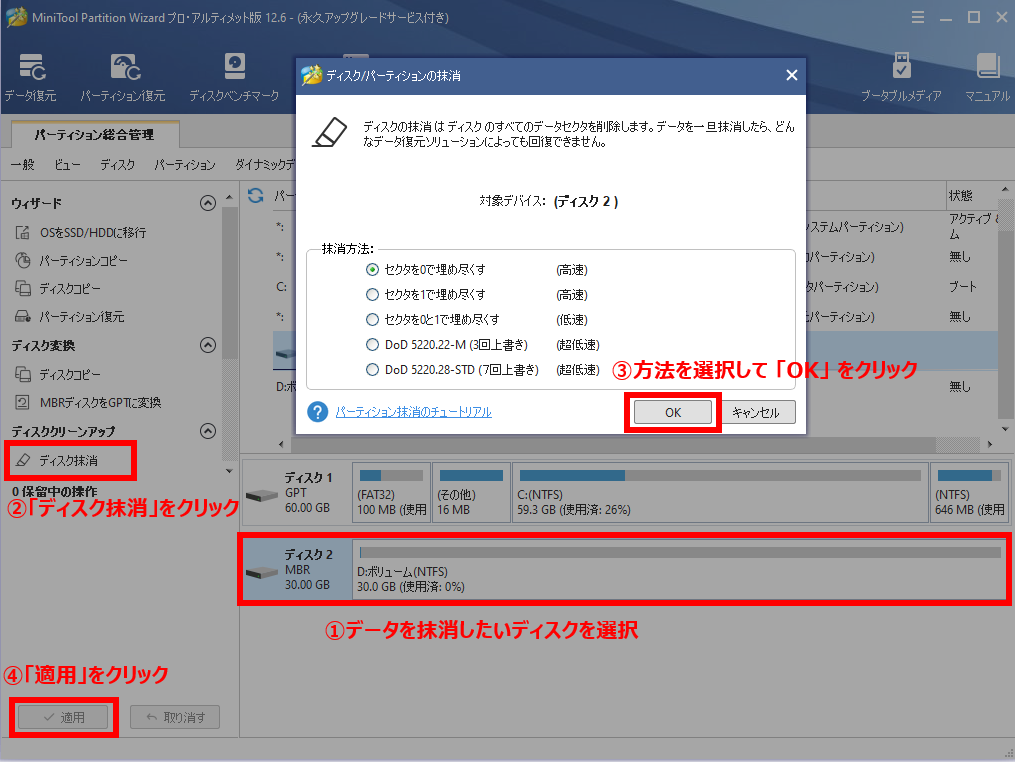Image resolution: width=1015 pixels, height=762 pixels.
Task: Select セクタを0と1で埋め尽くす radio button
Action: pos(372,319)
